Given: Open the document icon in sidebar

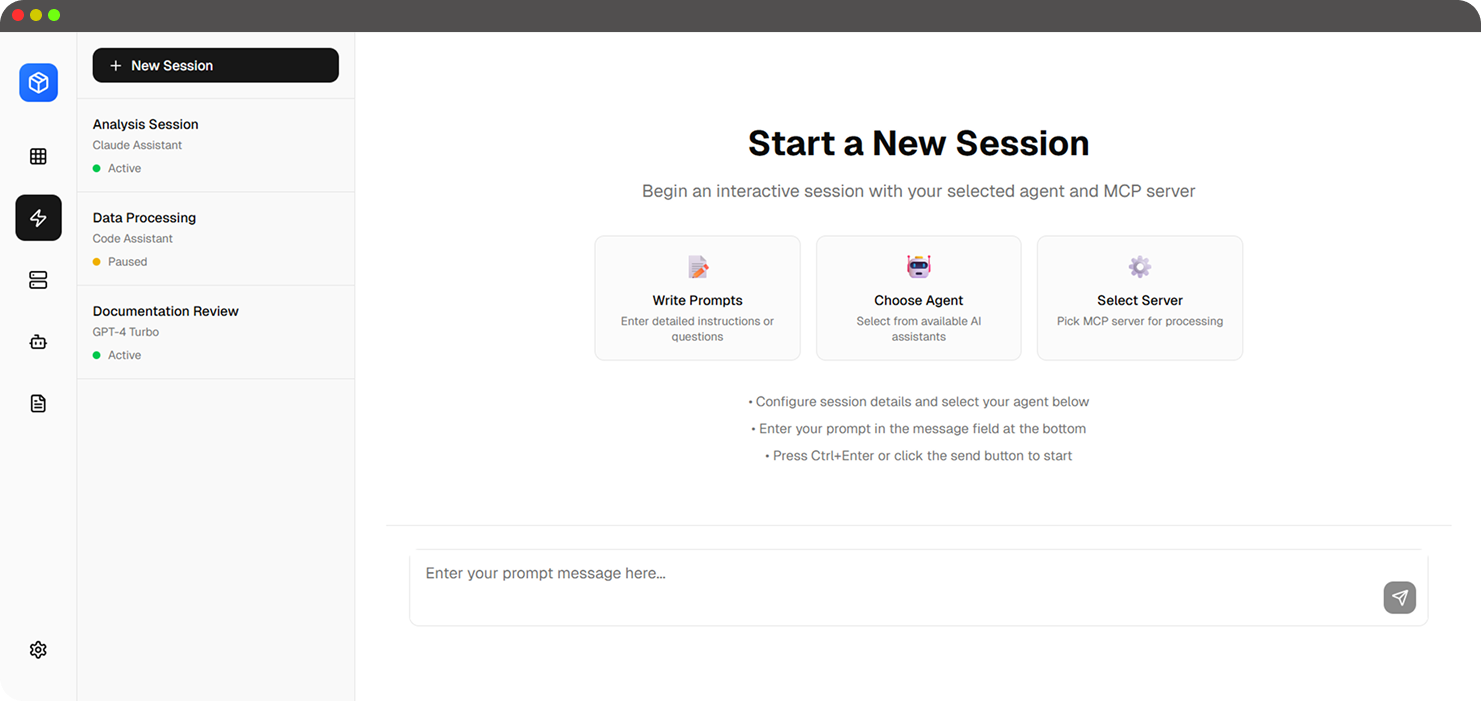Looking at the screenshot, I should click(38, 404).
